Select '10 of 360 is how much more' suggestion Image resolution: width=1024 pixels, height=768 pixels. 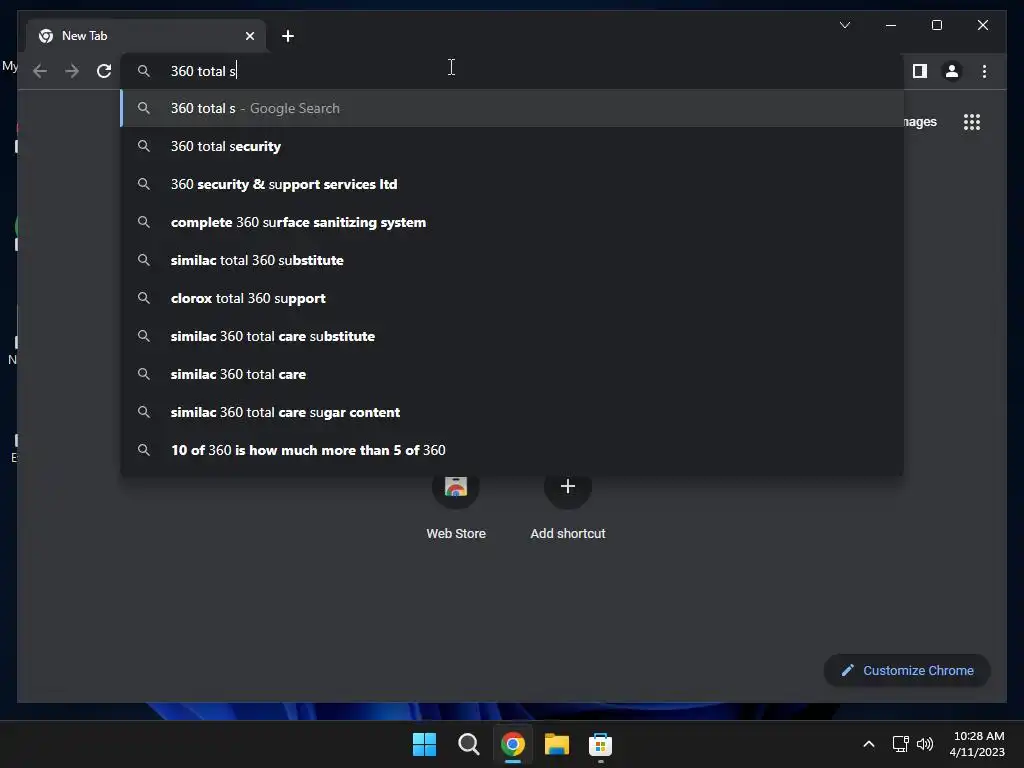(512, 450)
